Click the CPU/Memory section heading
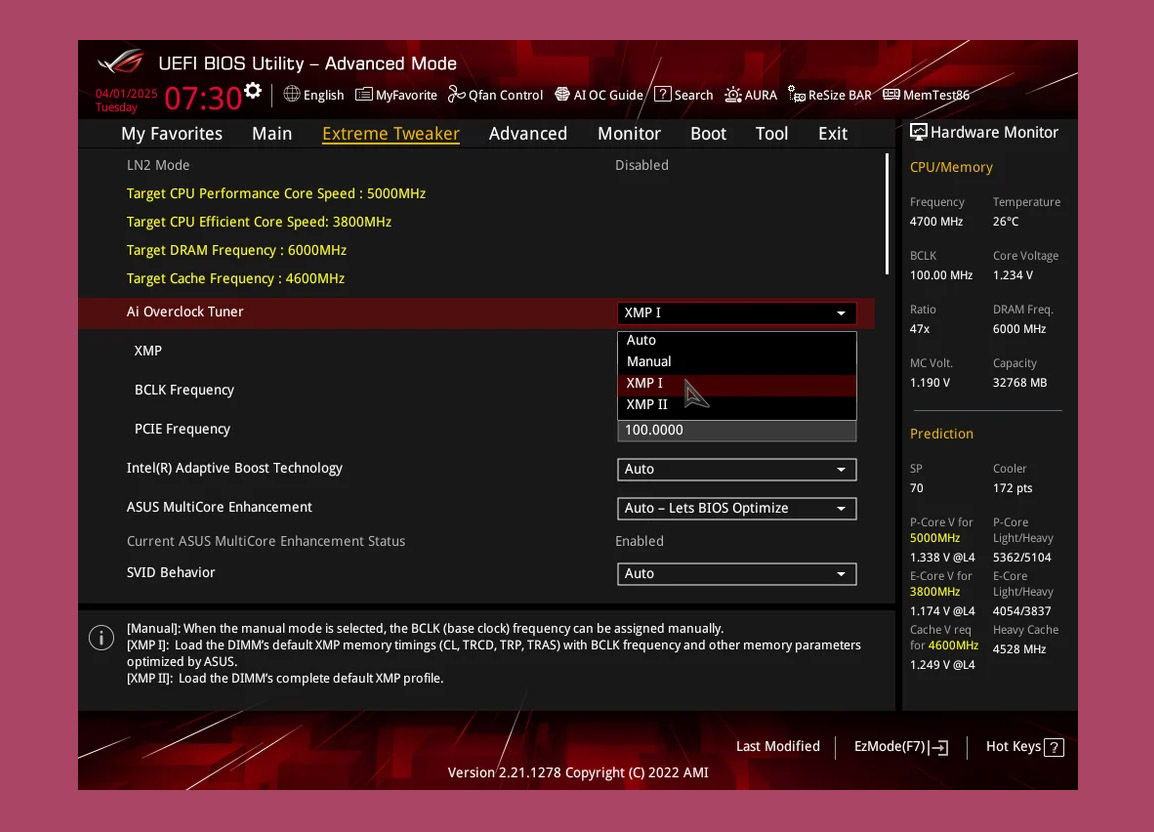Image resolution: width=1154 pixels, height=832 pixels. (x=951, y=167)
